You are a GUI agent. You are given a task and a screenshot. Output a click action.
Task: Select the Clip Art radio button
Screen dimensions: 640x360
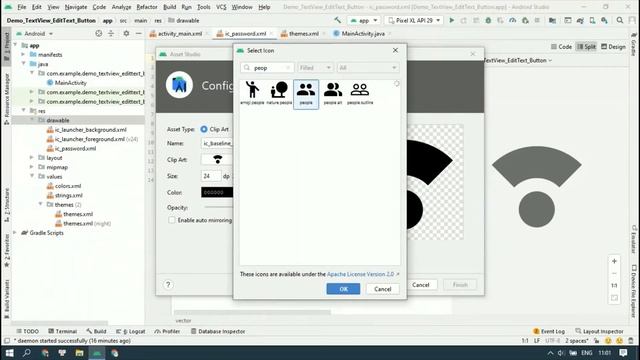click(204, 129)
